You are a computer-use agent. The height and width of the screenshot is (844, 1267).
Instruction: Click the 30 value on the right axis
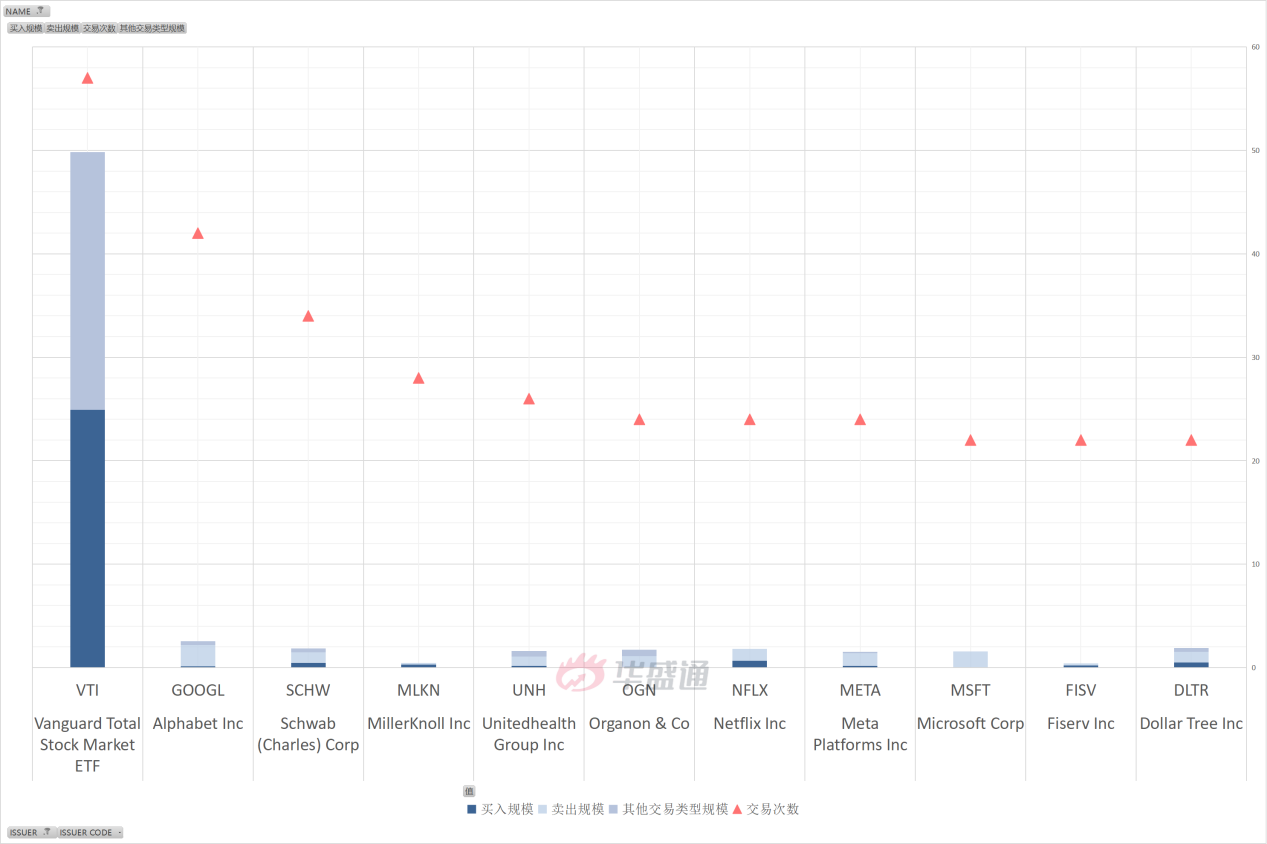(x=1254, y=357)
